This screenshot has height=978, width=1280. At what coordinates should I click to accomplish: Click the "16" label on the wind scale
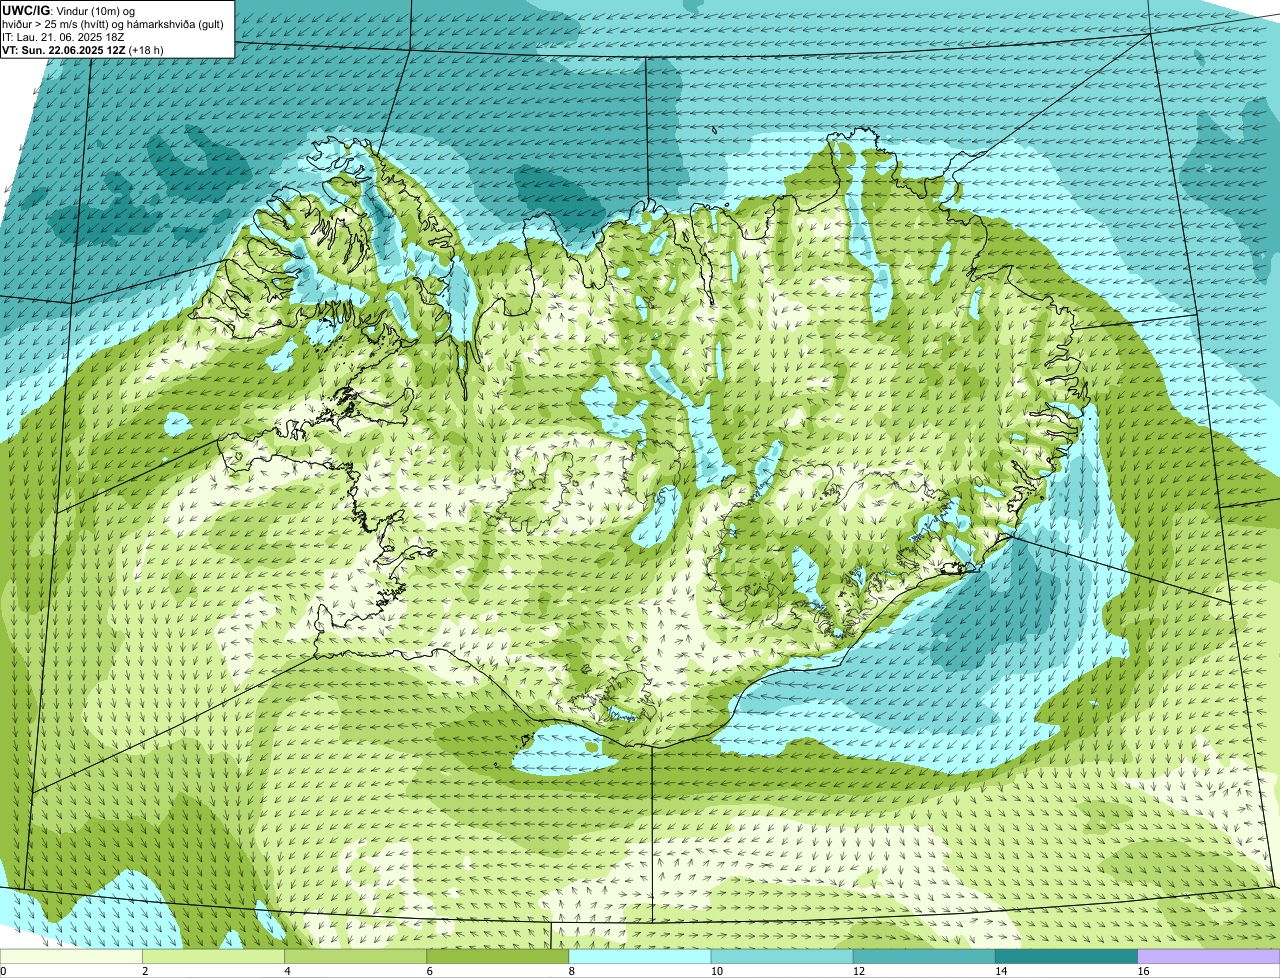(x=1142, y=971)
